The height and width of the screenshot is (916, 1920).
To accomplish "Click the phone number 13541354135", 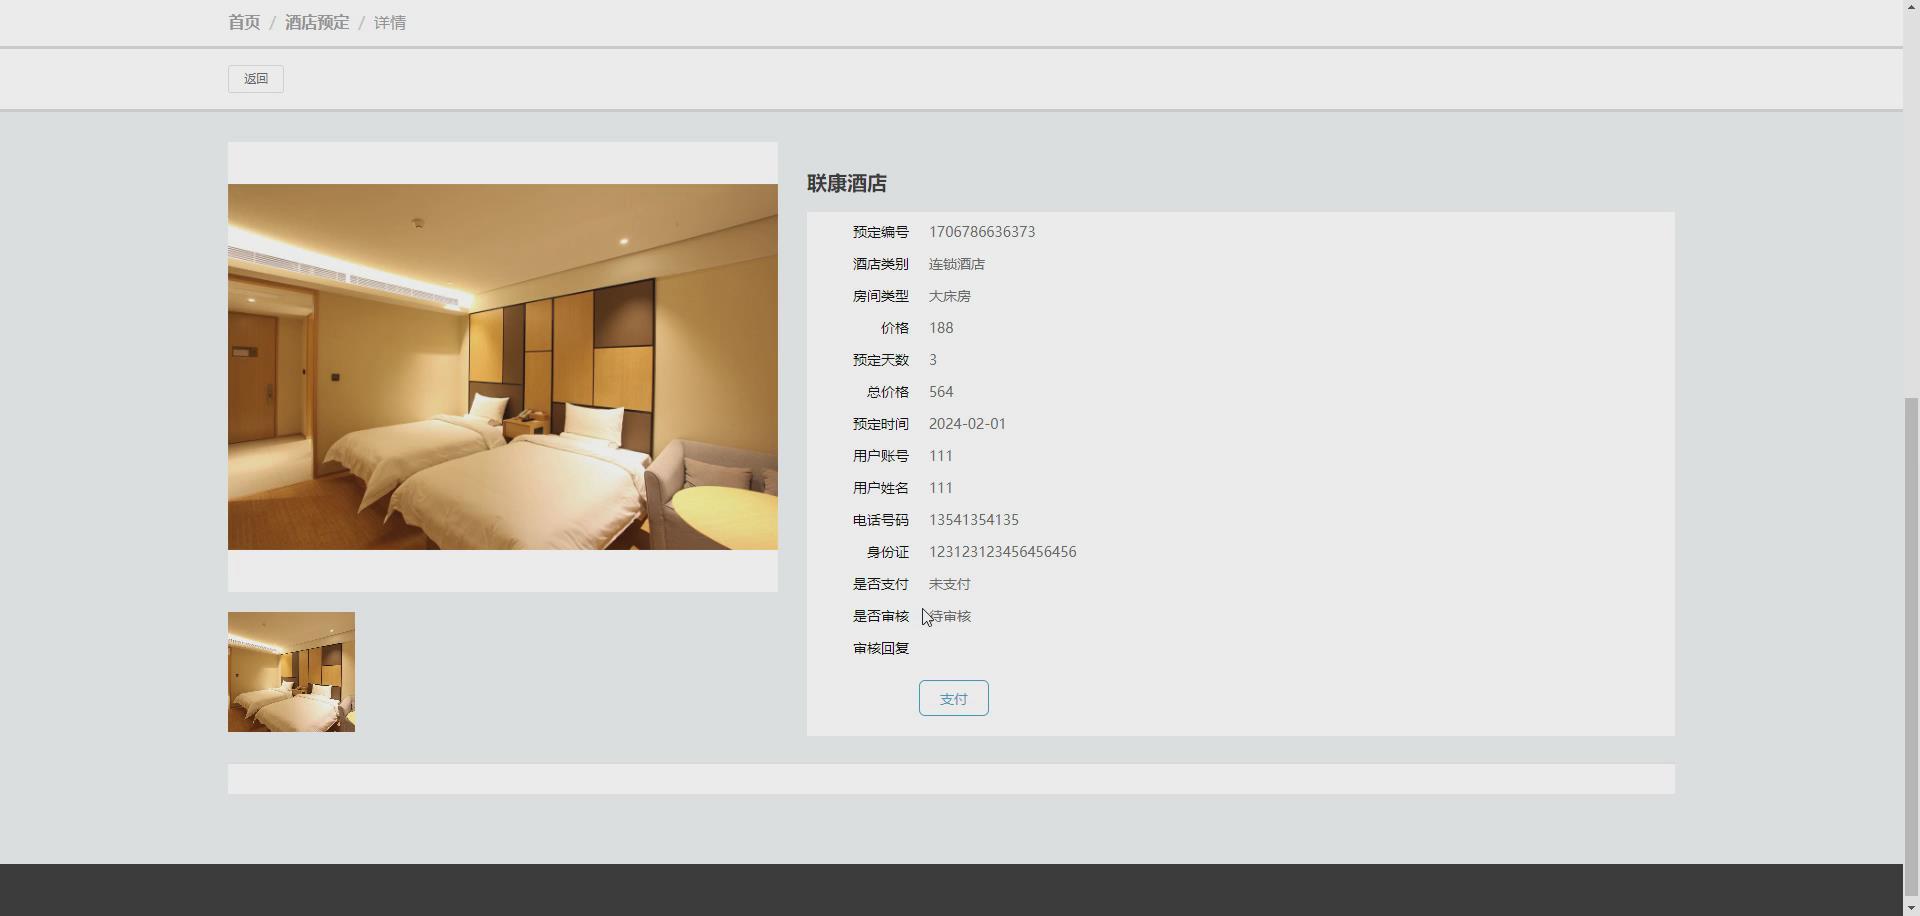I will [972, 519].
